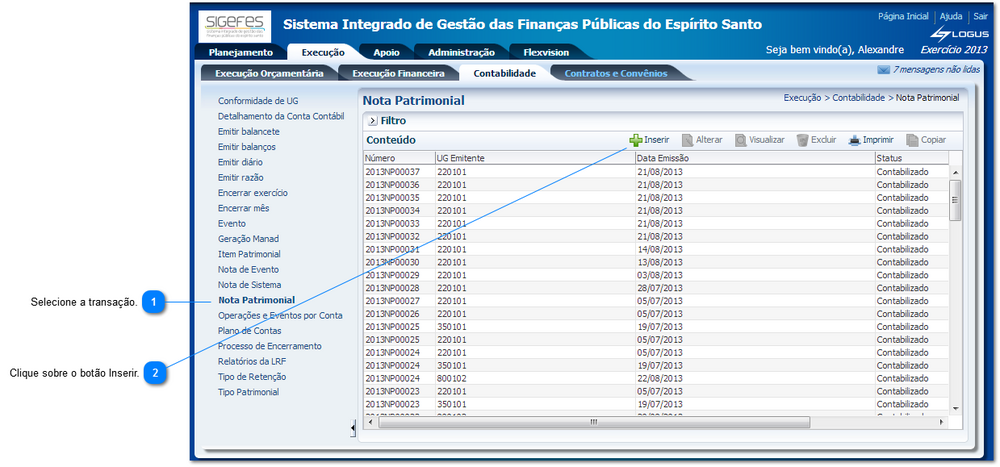Image resolution: width=1000 pixels, height=467 pixels.
Task: Open the unread messages envelope icon
Action: [883, 70]
